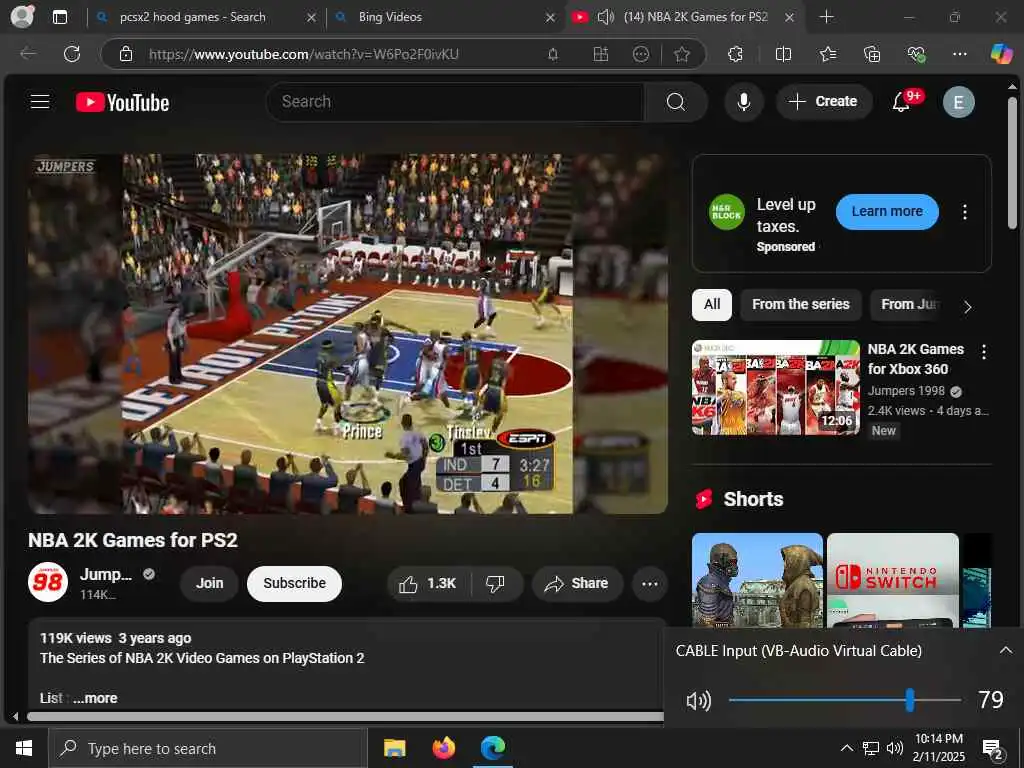Click the horizontal page scrollbar
Image resolution: width=1024 pixels, height=768 pixels.
pos(345,716)
